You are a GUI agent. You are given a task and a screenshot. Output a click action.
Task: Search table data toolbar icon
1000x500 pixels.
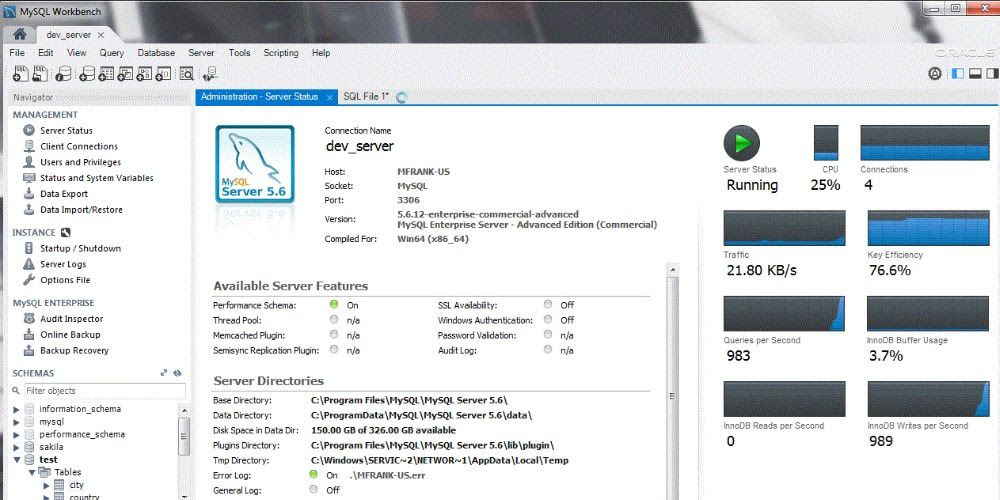pyautogui.click(x=186, y=74)
